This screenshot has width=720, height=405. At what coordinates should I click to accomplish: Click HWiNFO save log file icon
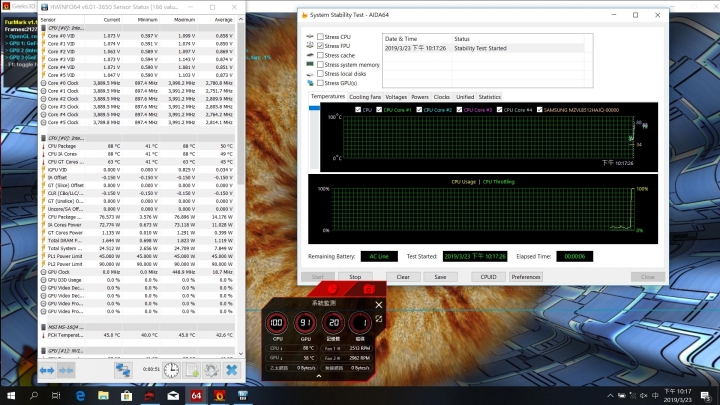click(190, 370)
